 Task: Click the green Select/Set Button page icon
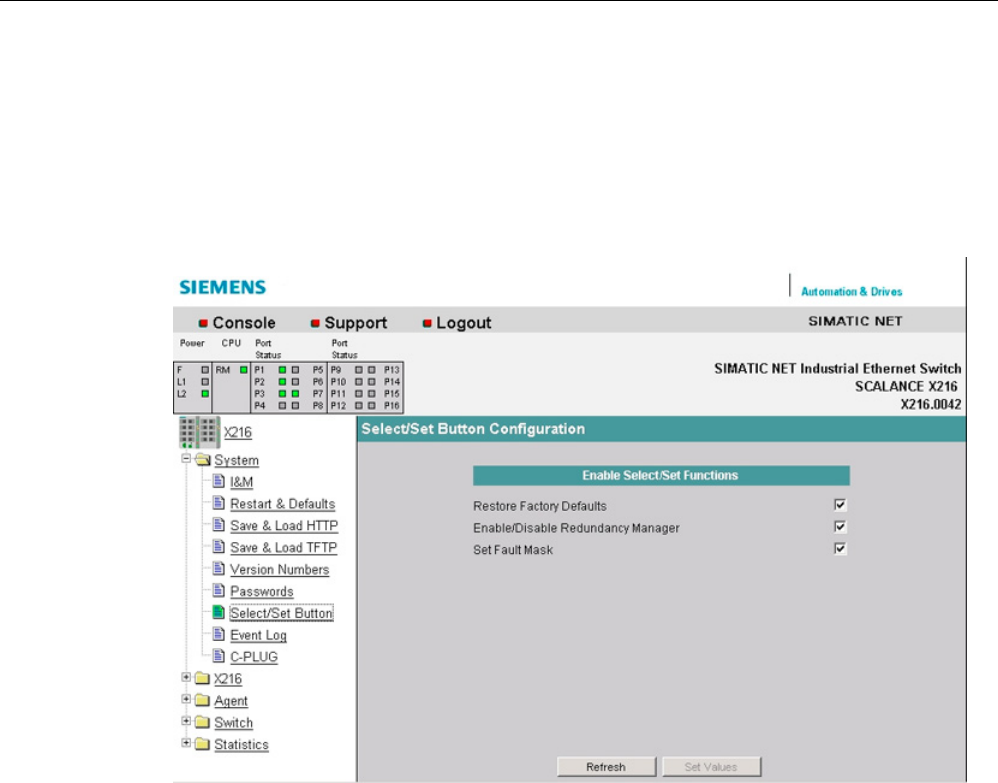[x=218, y=612]
